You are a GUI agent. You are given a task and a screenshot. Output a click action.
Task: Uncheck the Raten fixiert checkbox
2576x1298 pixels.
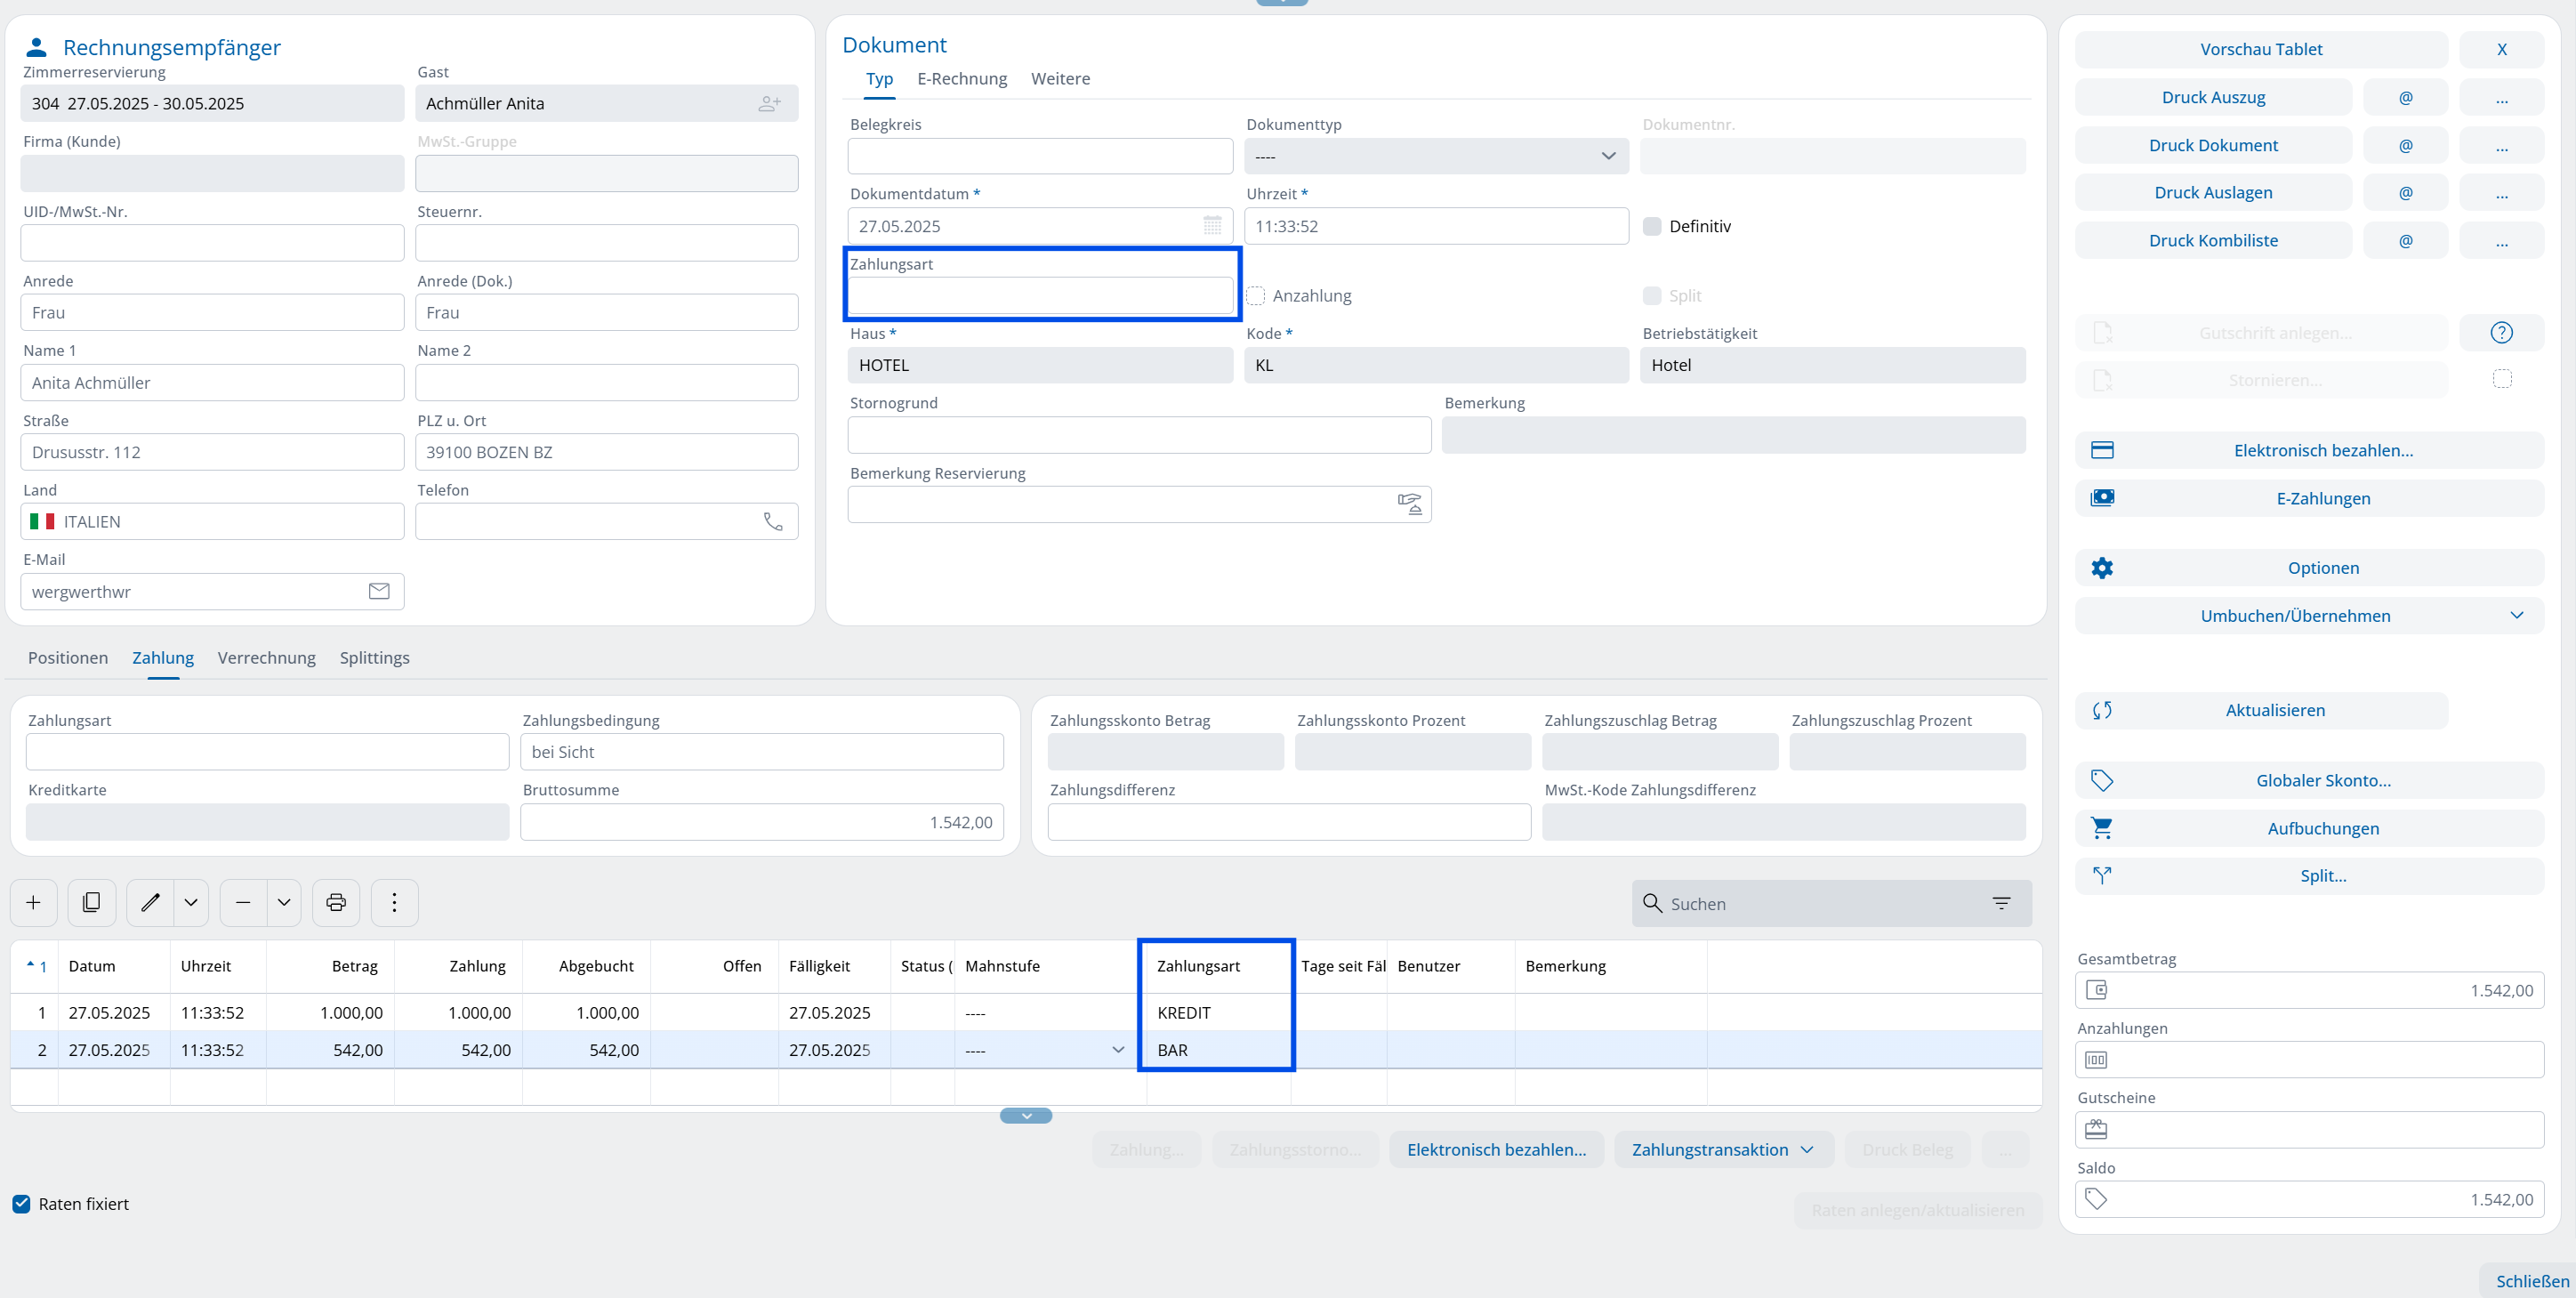point(22,1204)
